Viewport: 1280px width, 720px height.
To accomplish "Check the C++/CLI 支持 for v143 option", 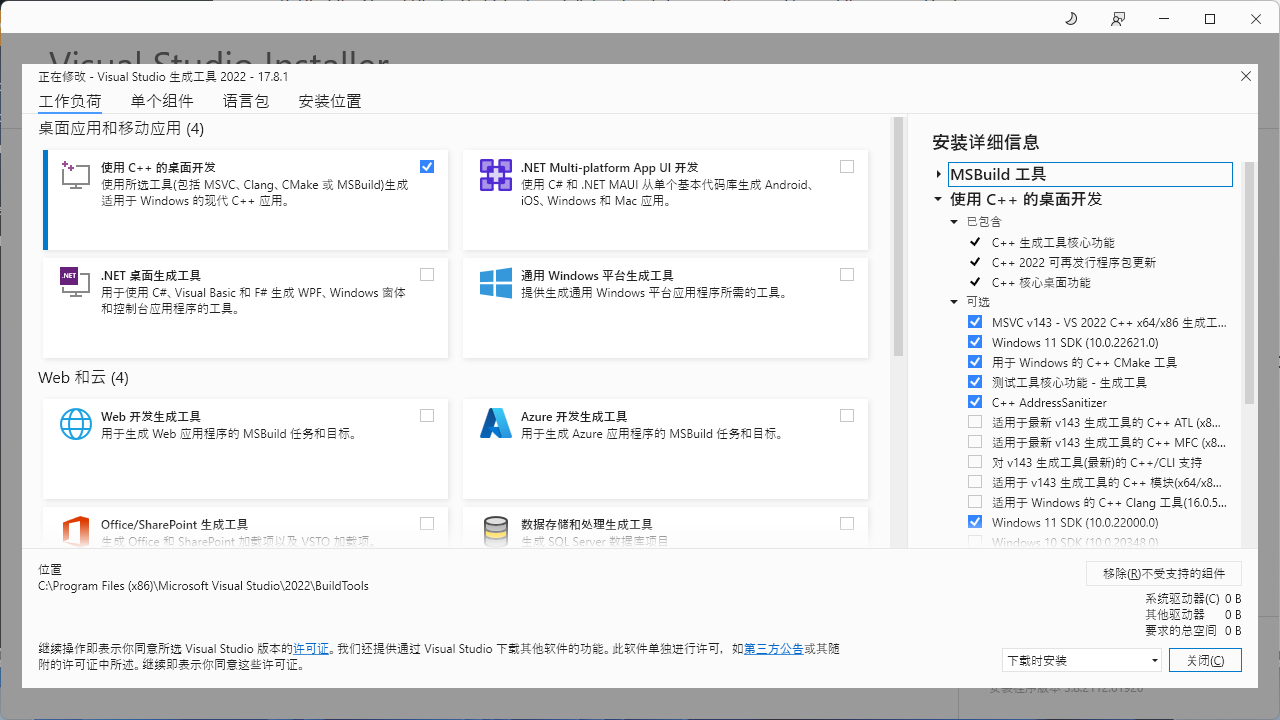I will tap(975, 462).
